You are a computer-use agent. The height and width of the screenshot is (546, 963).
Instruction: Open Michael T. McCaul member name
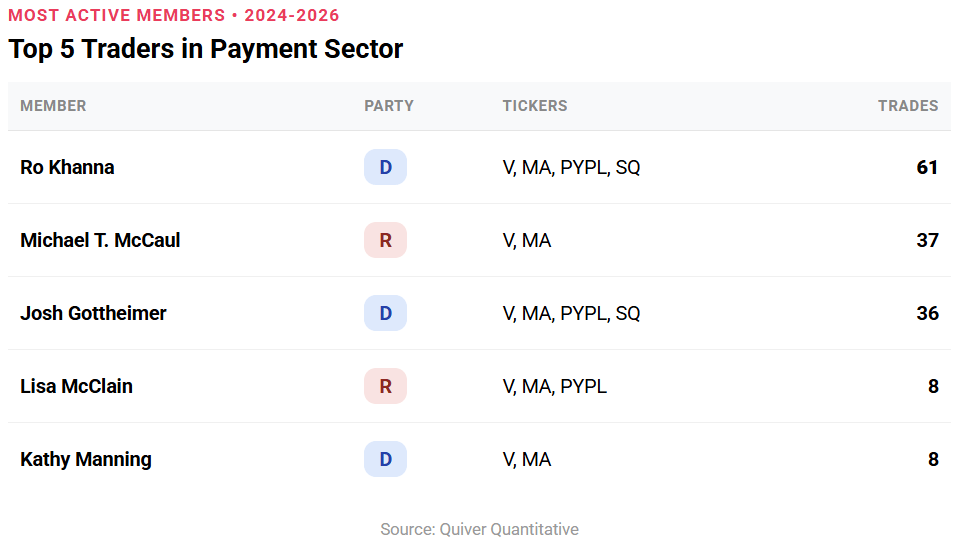coord(100,240)
